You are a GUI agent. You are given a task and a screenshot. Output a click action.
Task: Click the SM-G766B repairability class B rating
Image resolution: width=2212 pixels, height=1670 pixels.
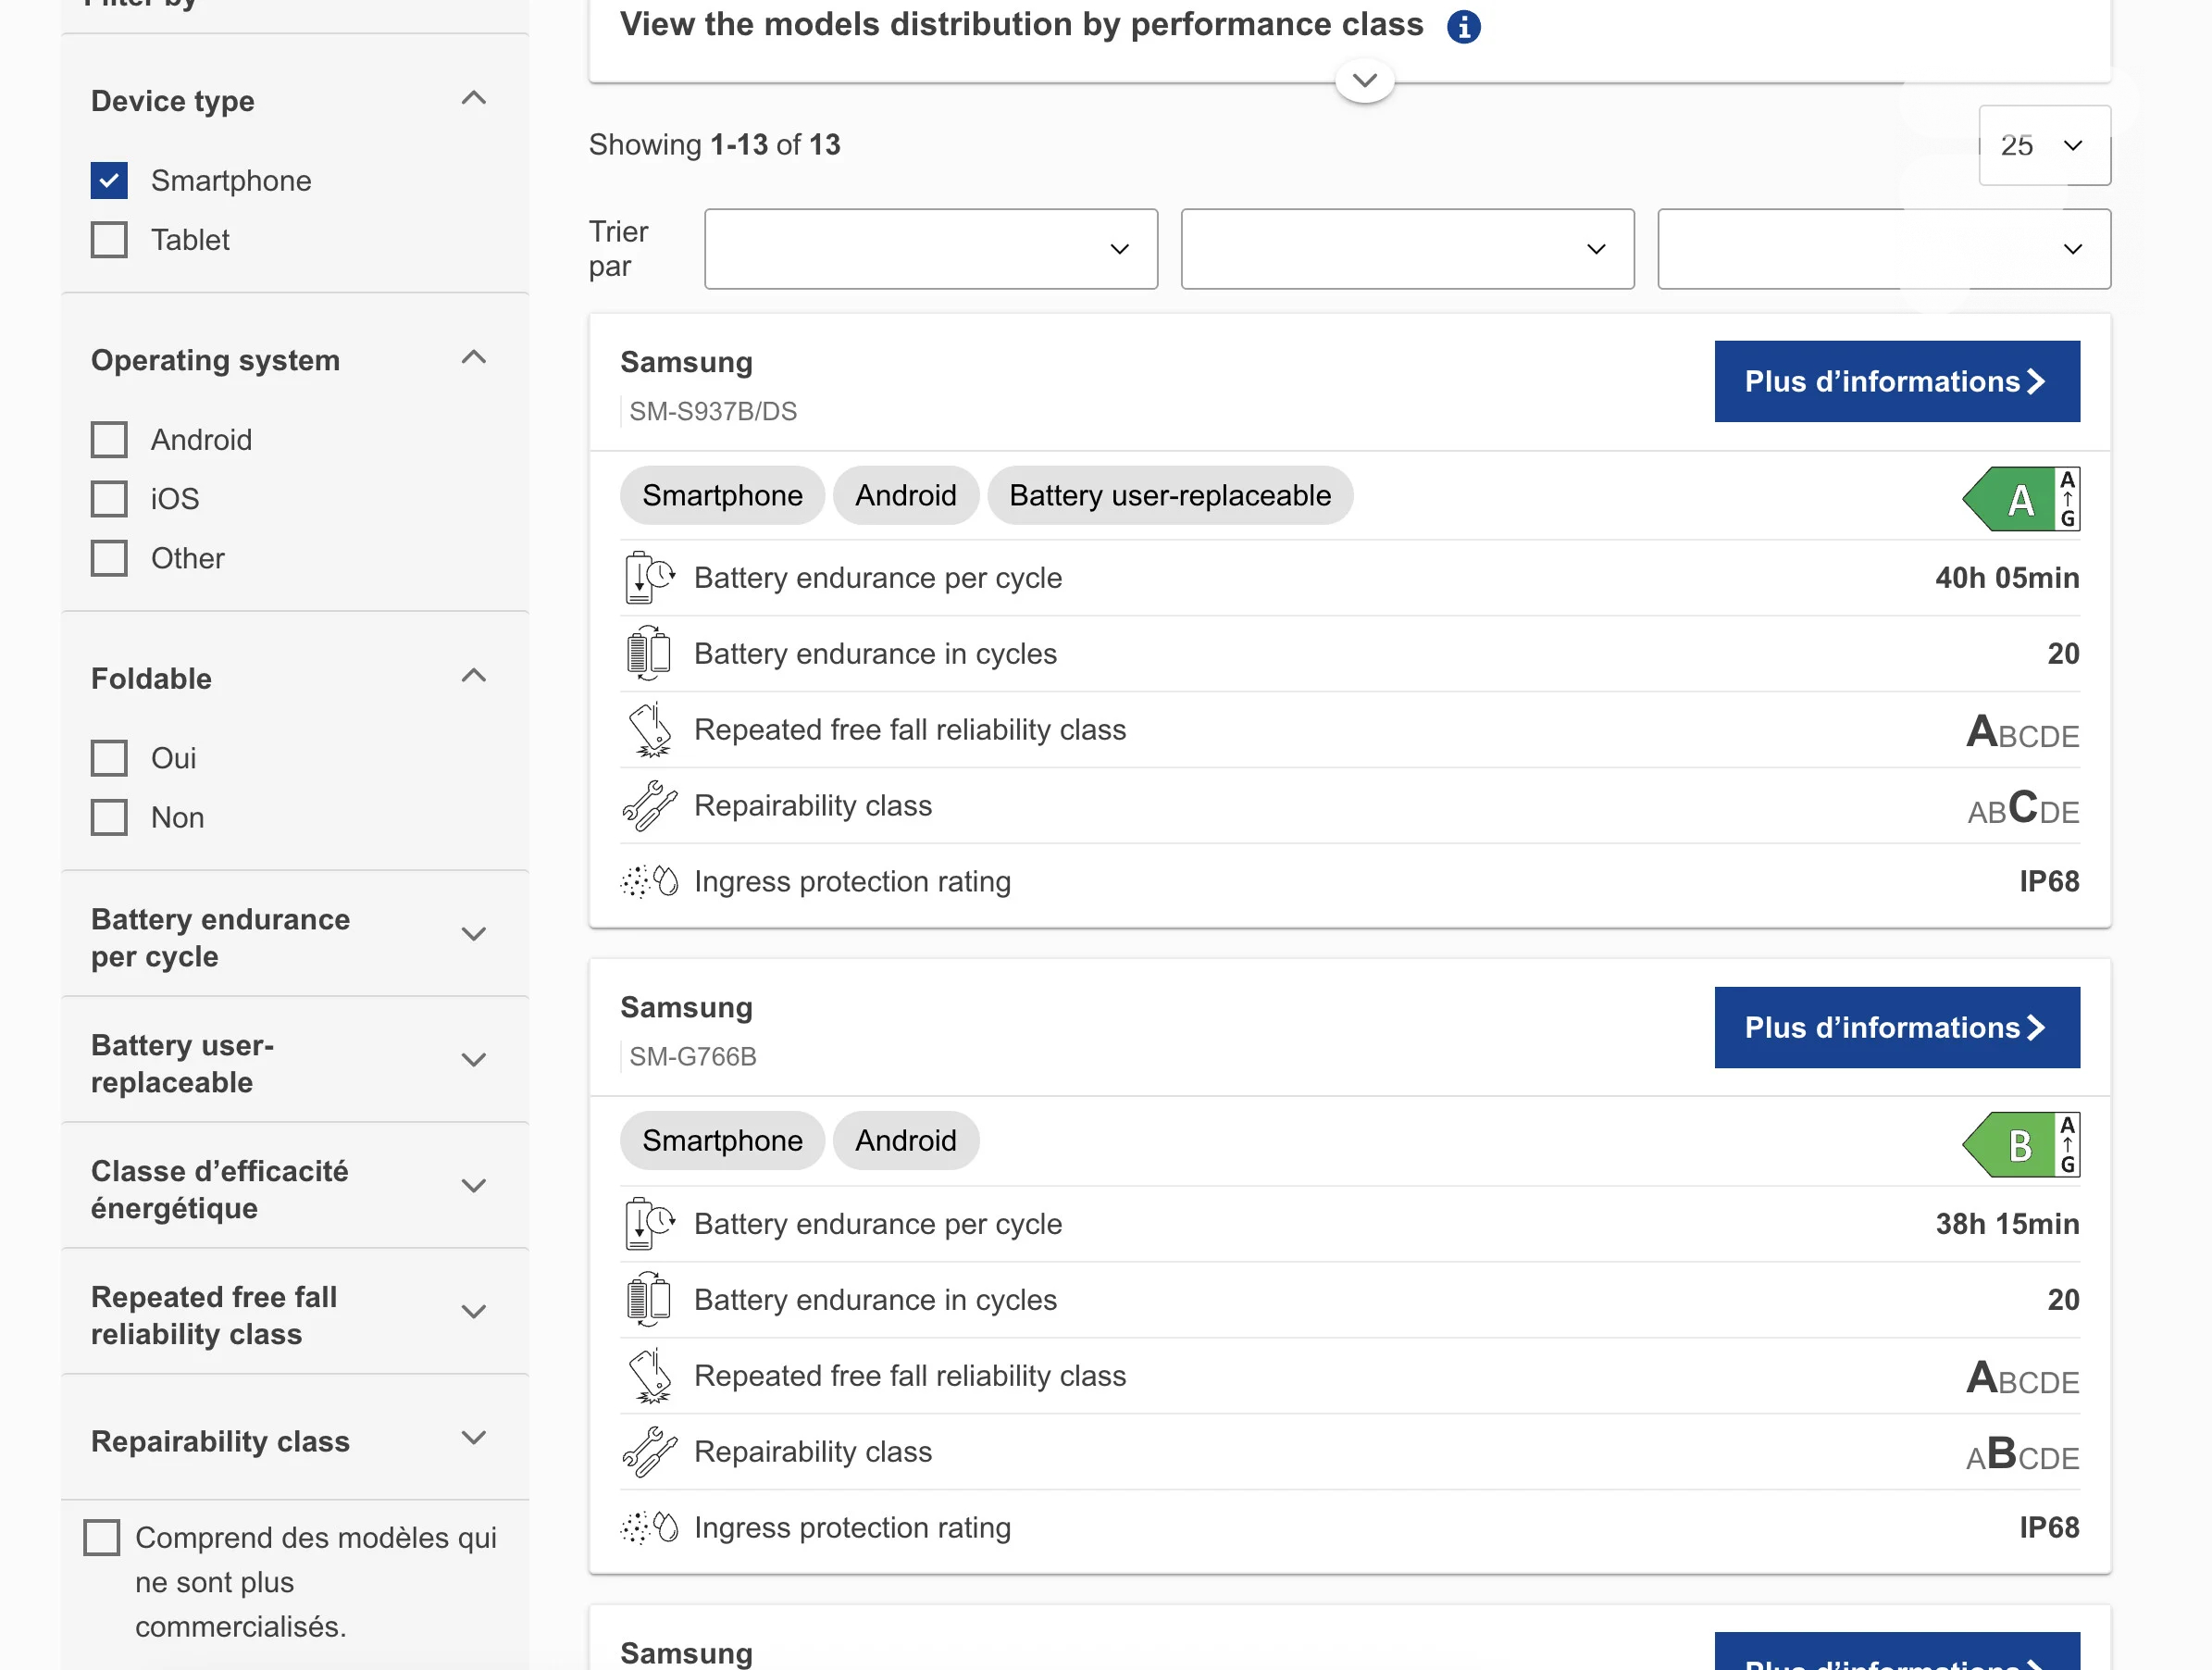[x=2023, y=1452]
